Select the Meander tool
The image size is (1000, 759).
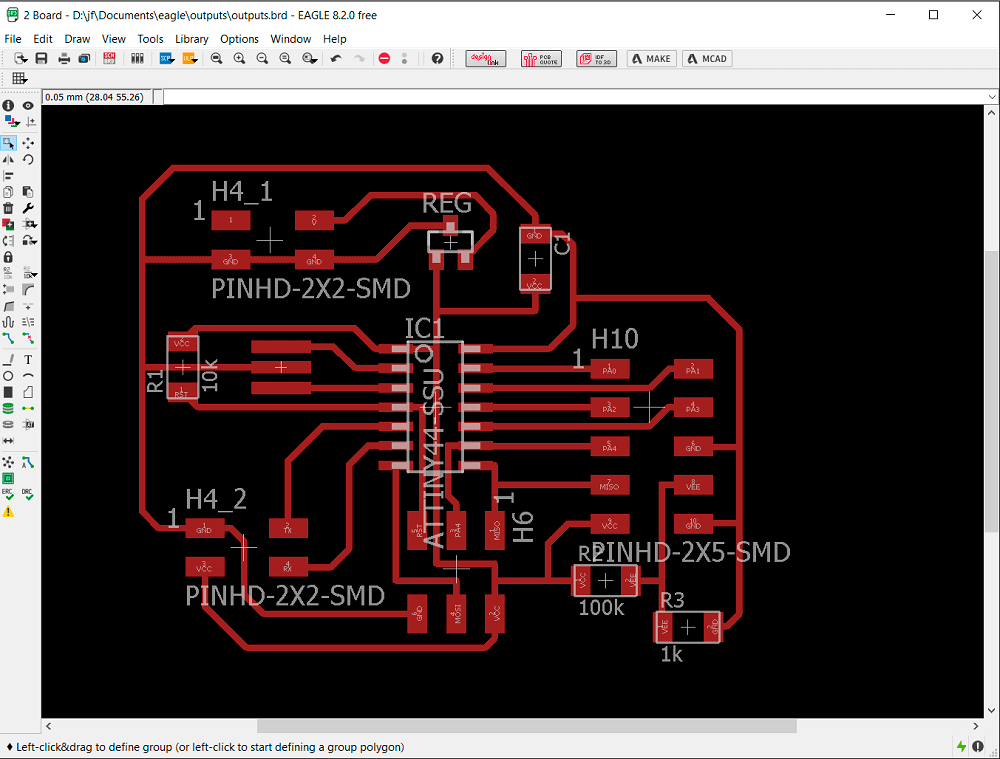[x=8, y=321]
